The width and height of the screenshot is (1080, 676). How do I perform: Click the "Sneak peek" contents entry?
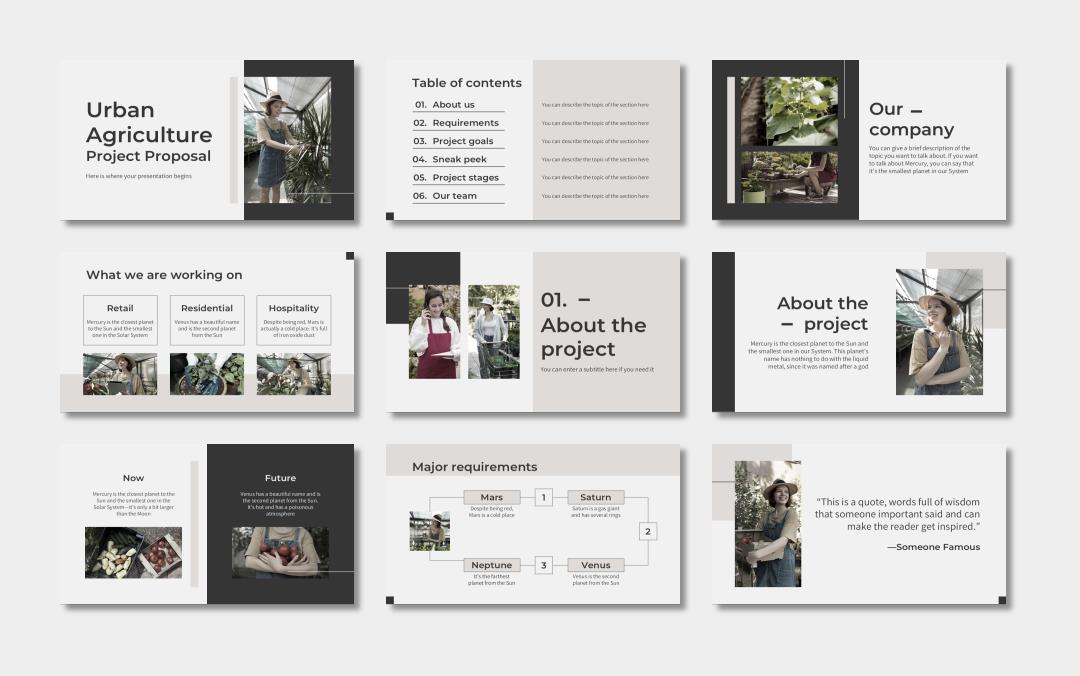coord(459,159)
